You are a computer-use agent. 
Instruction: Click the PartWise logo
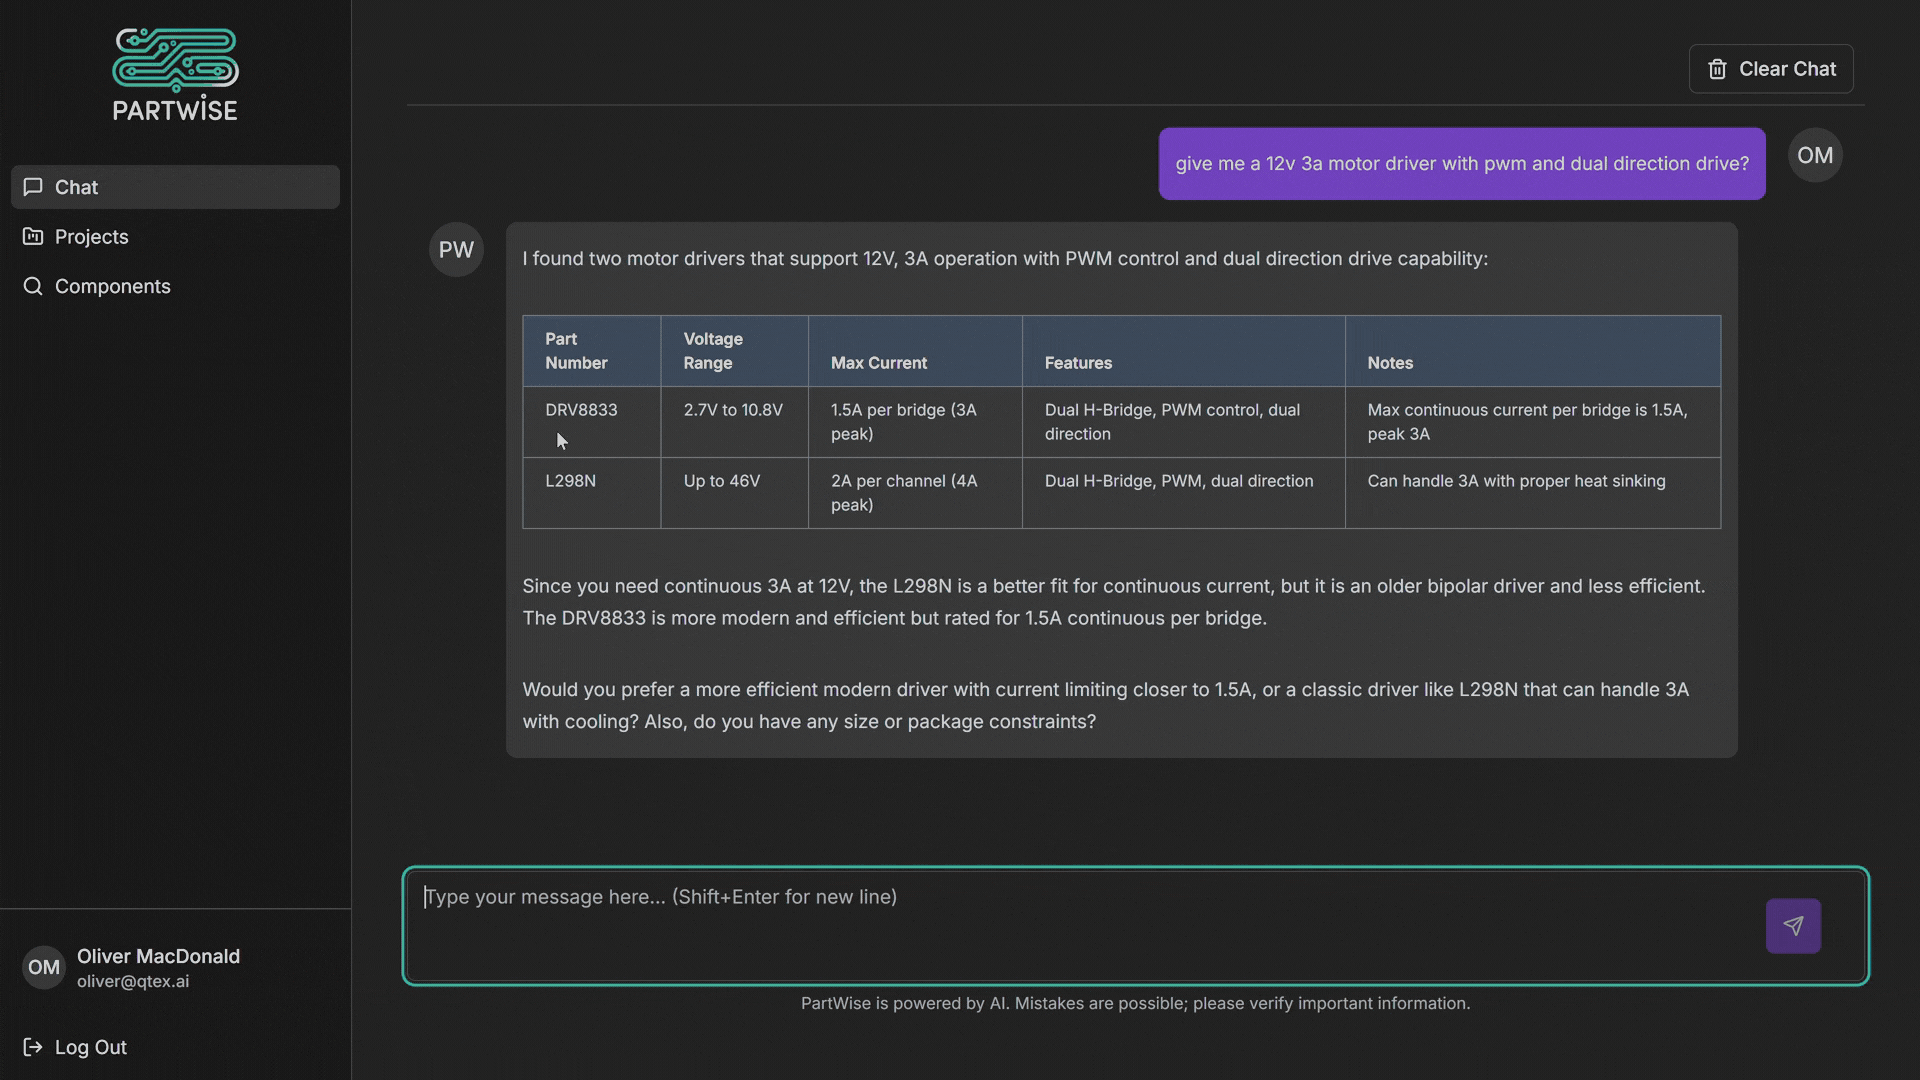(175, 75)
